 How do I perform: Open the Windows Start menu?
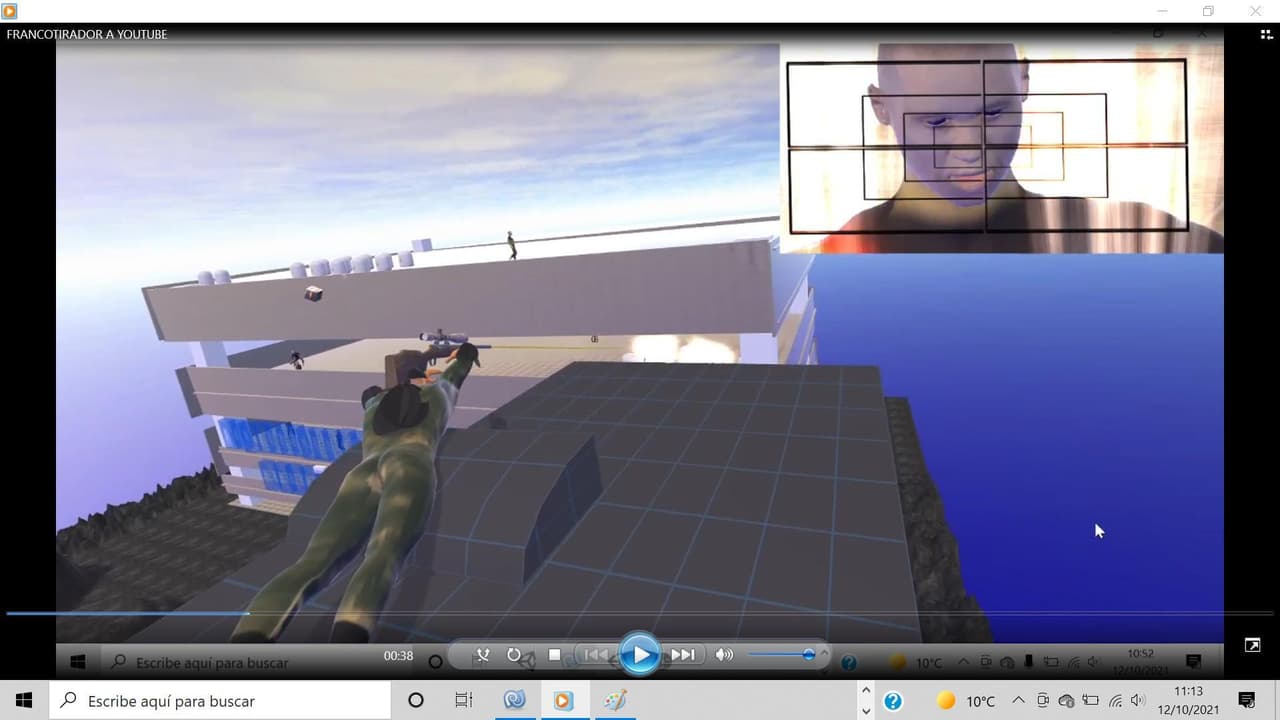[24, 701]
